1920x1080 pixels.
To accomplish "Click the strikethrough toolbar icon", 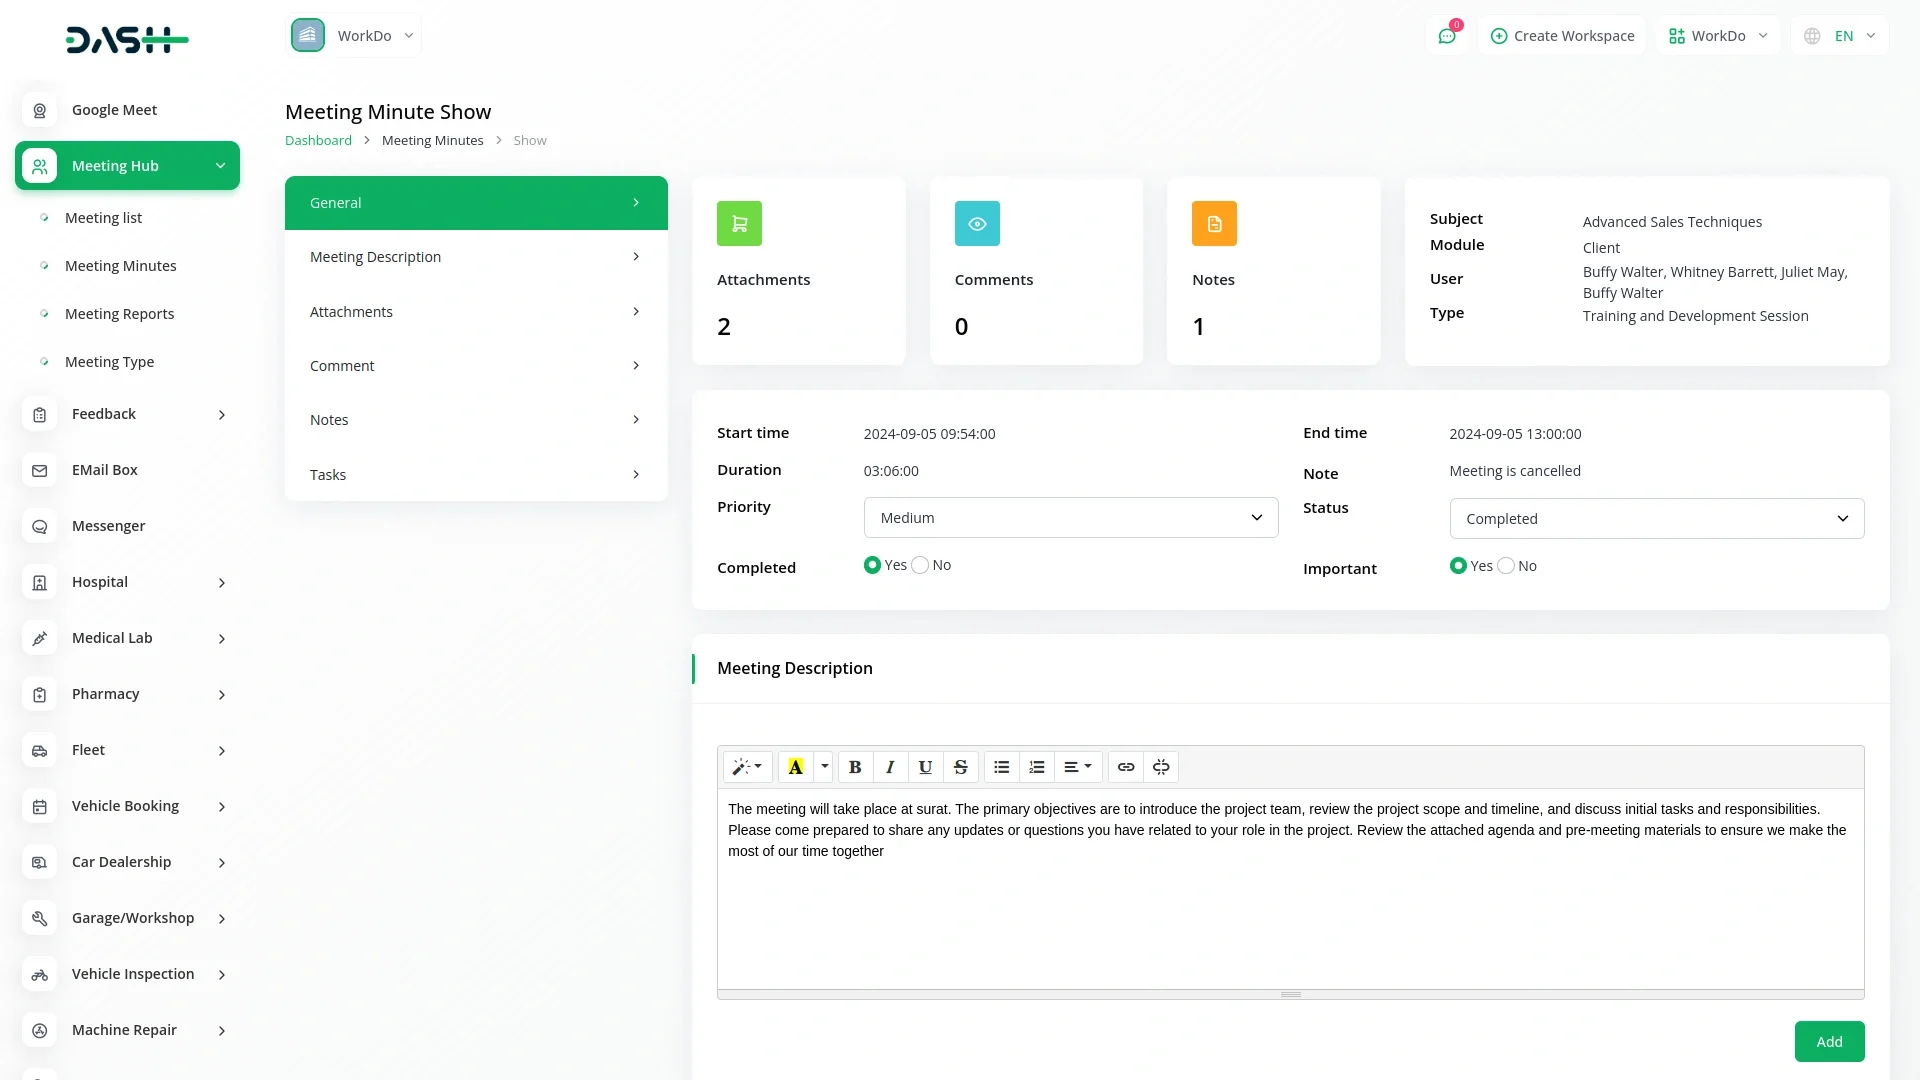I will tap(960, 767).
